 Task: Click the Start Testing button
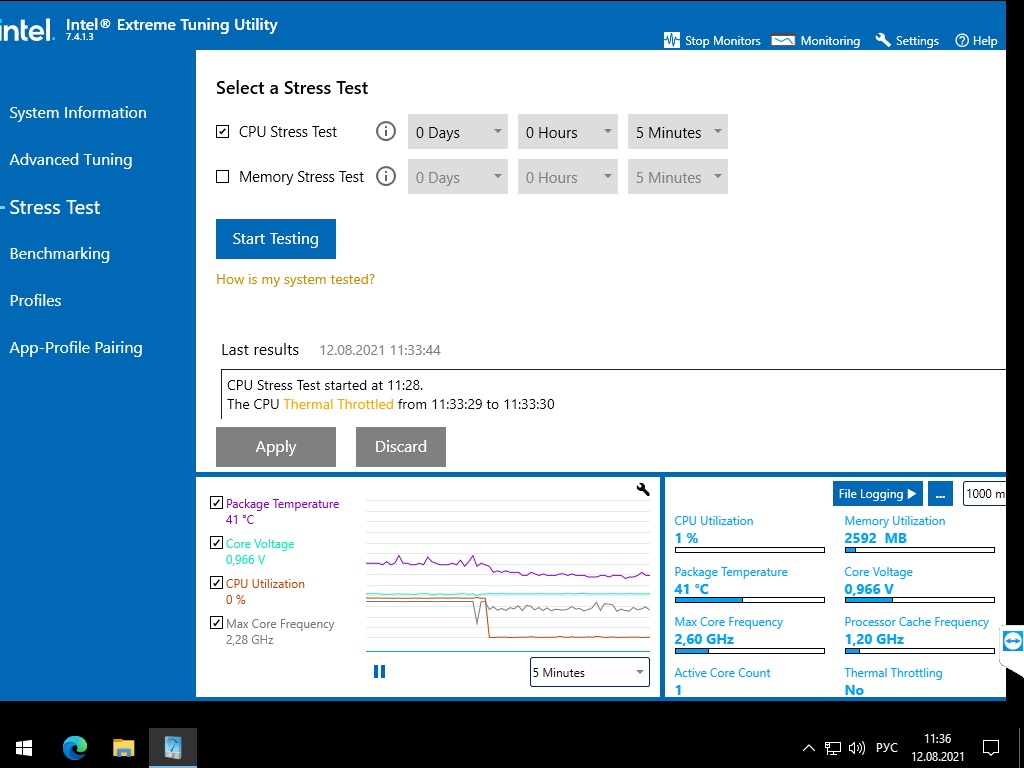[x=276, y=239]
